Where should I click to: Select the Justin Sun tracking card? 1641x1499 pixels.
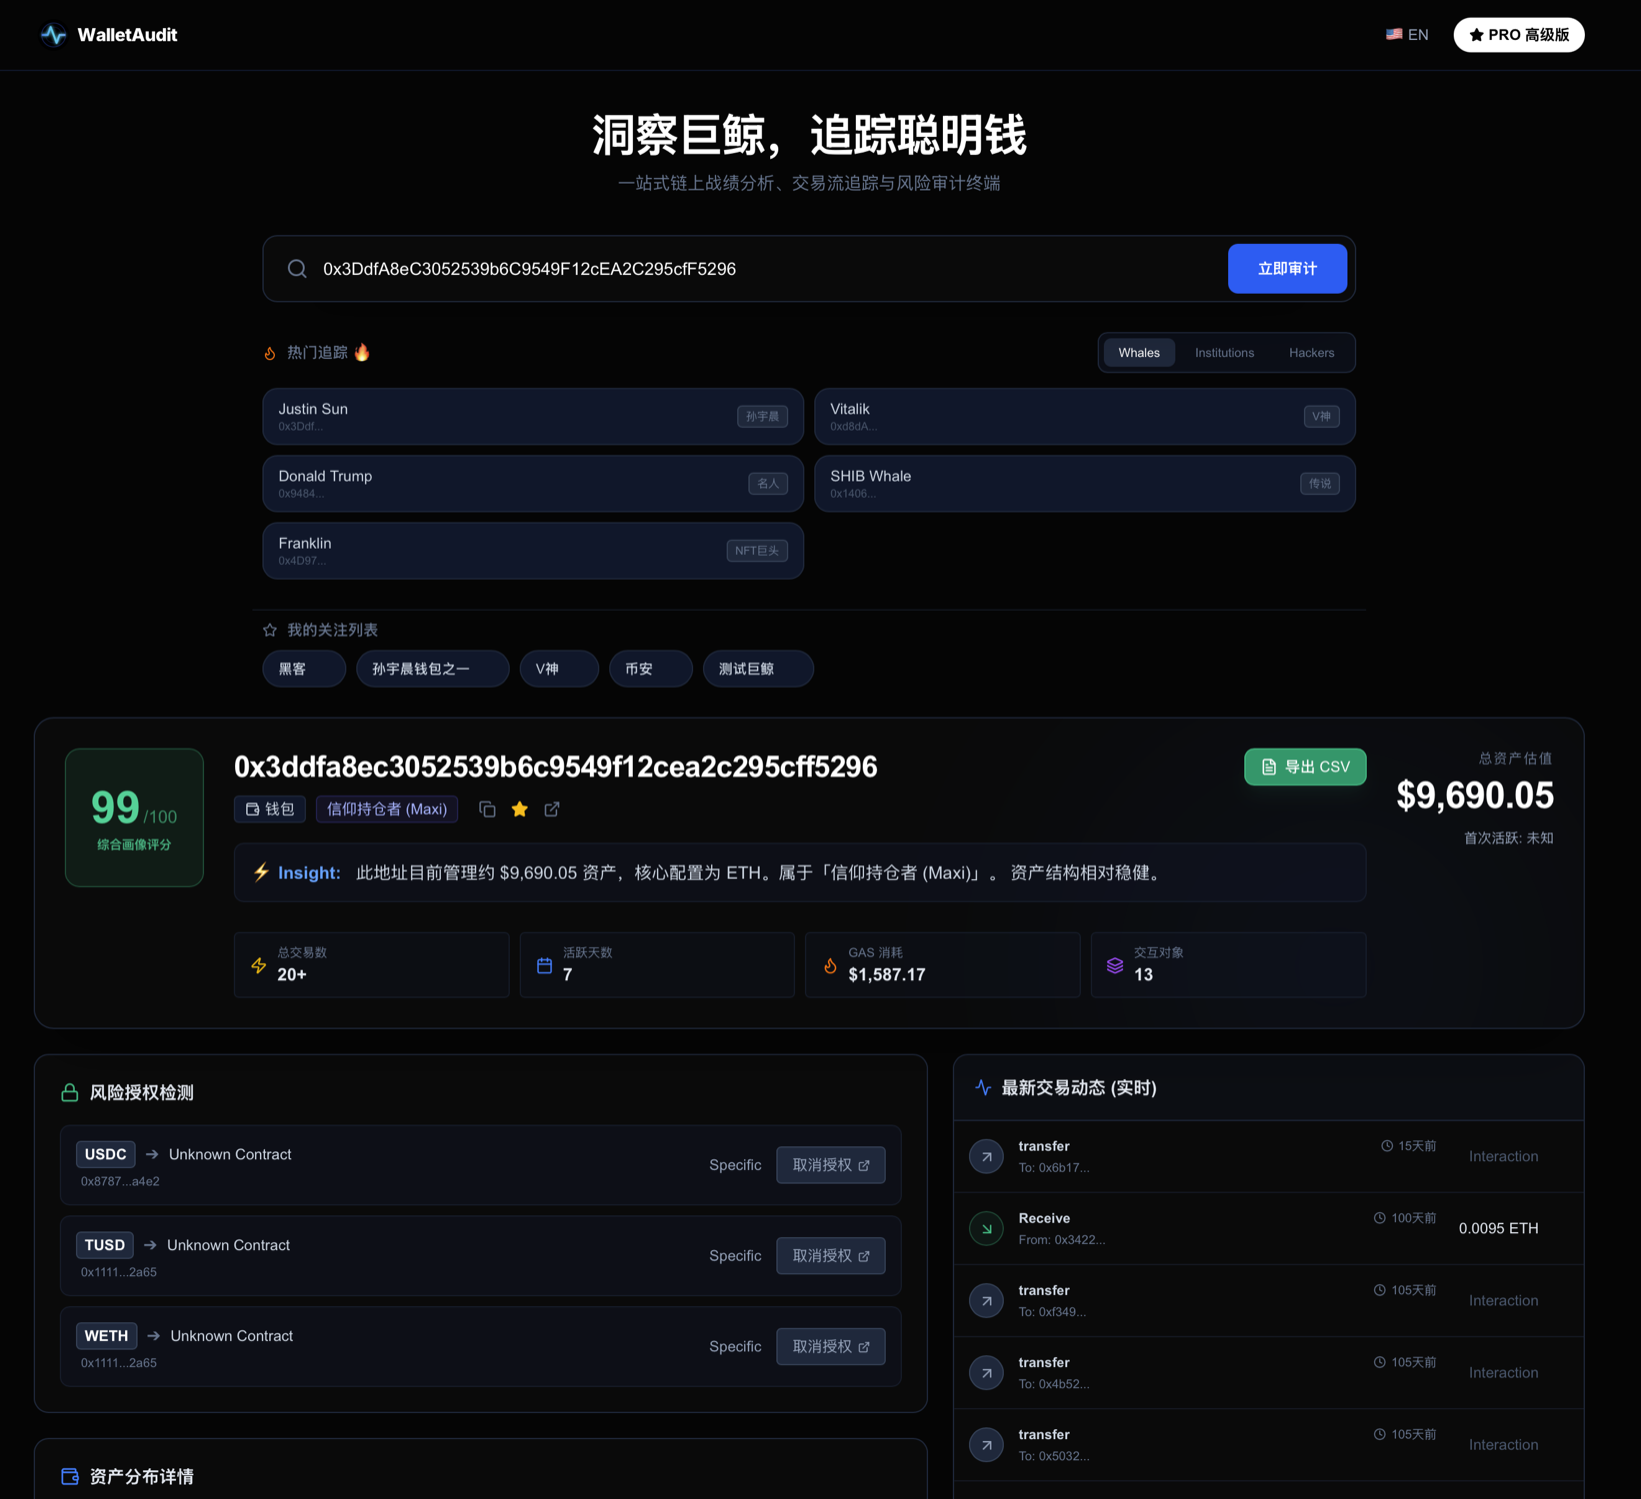click(533, 416)
